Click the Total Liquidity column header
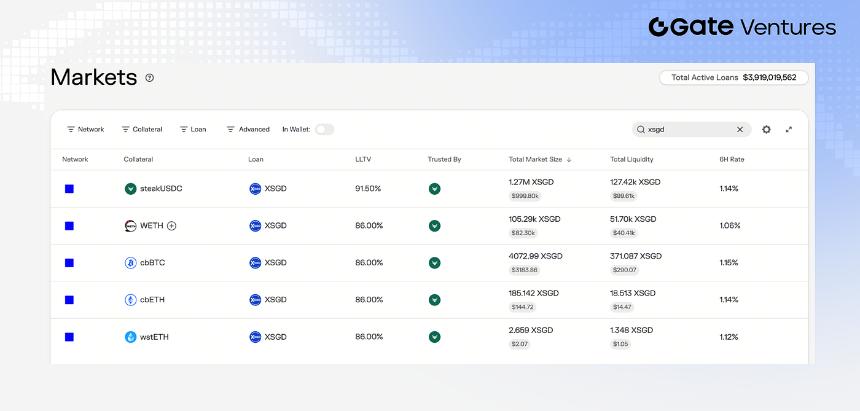This screenshot has height=411, width=860. tap(632, 160)
